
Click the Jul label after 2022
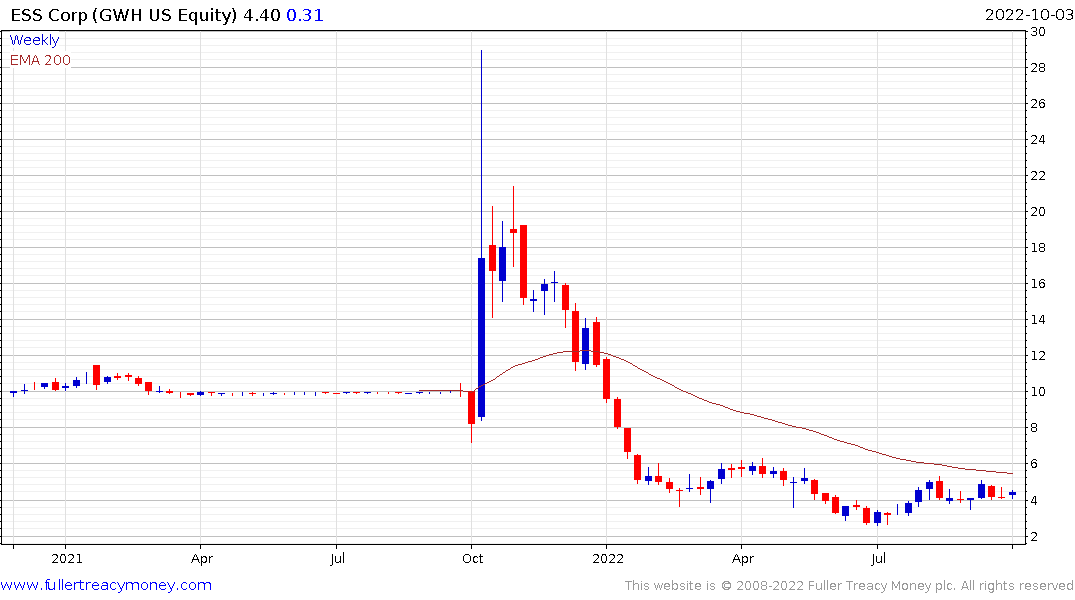878,558
